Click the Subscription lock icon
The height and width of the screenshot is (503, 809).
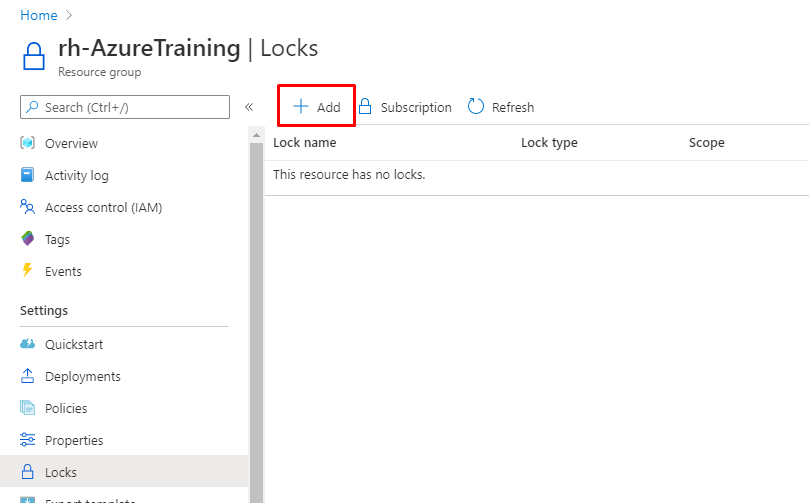pos(365,106)
